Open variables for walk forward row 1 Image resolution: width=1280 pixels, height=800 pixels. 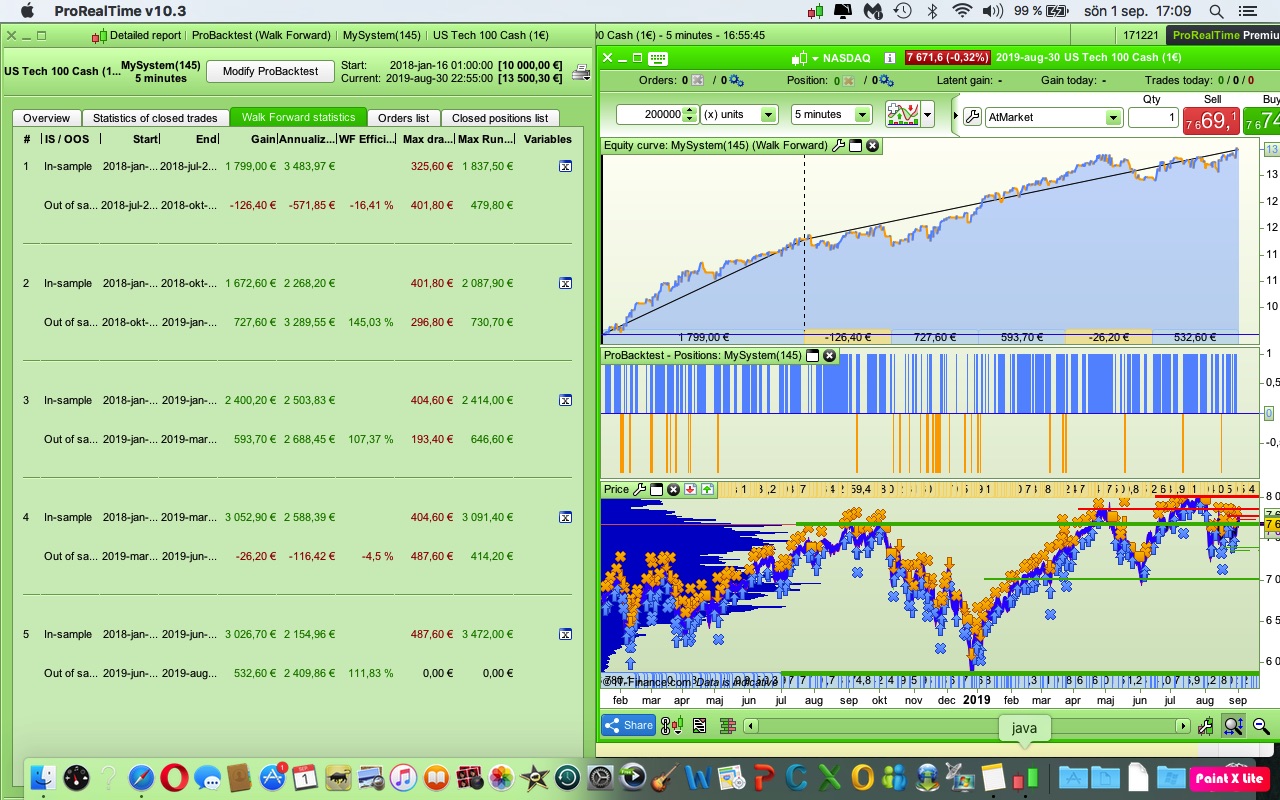(x=565, y=167)
